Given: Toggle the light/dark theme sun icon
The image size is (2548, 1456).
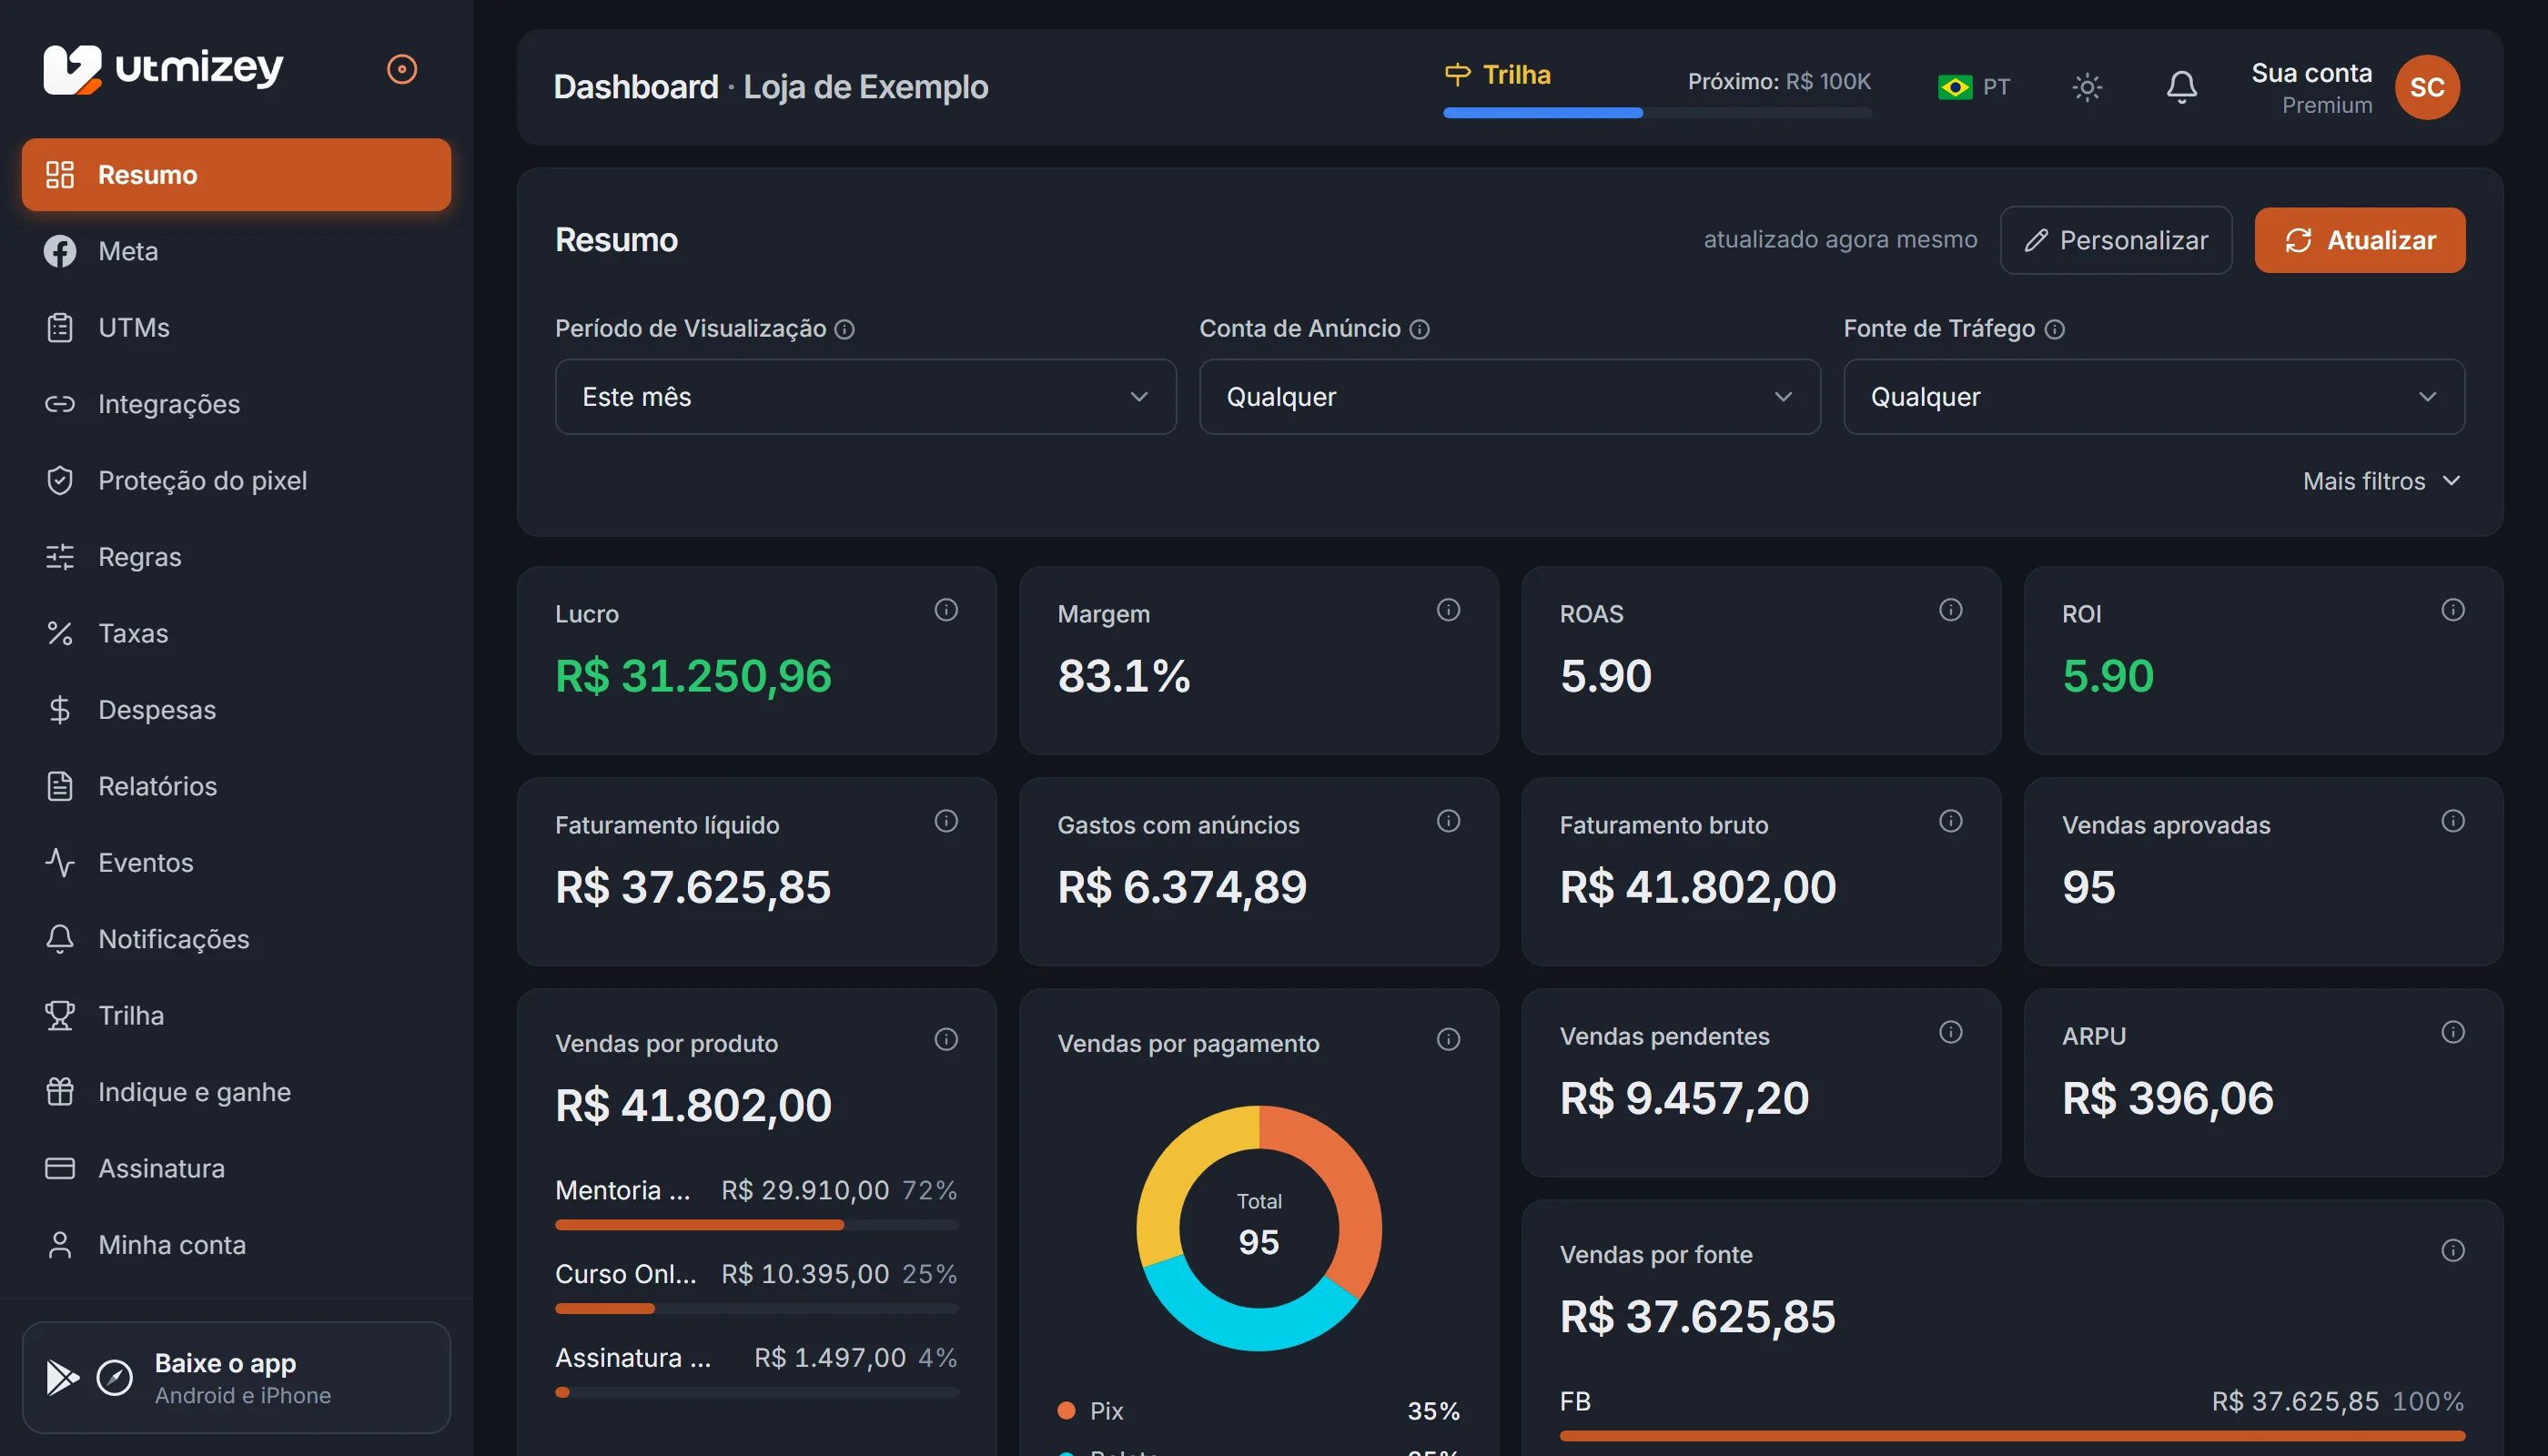Looking at the screenshot, I should click(2086, 87).
